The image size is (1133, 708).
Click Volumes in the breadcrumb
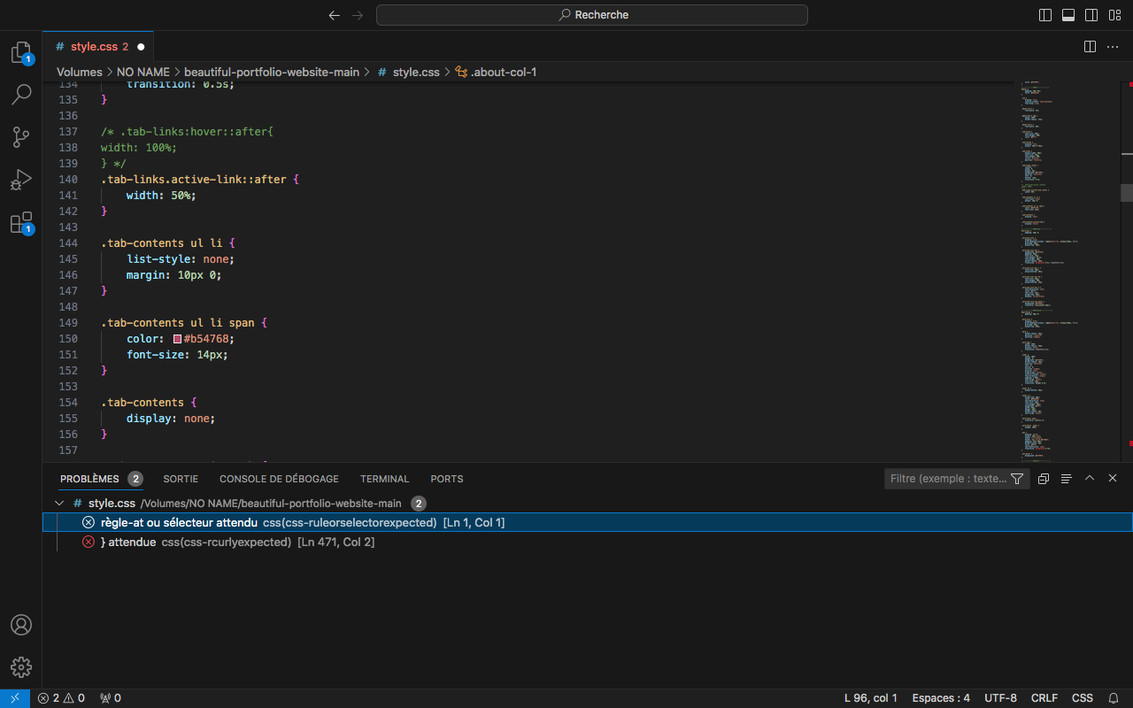click(79, 72)
